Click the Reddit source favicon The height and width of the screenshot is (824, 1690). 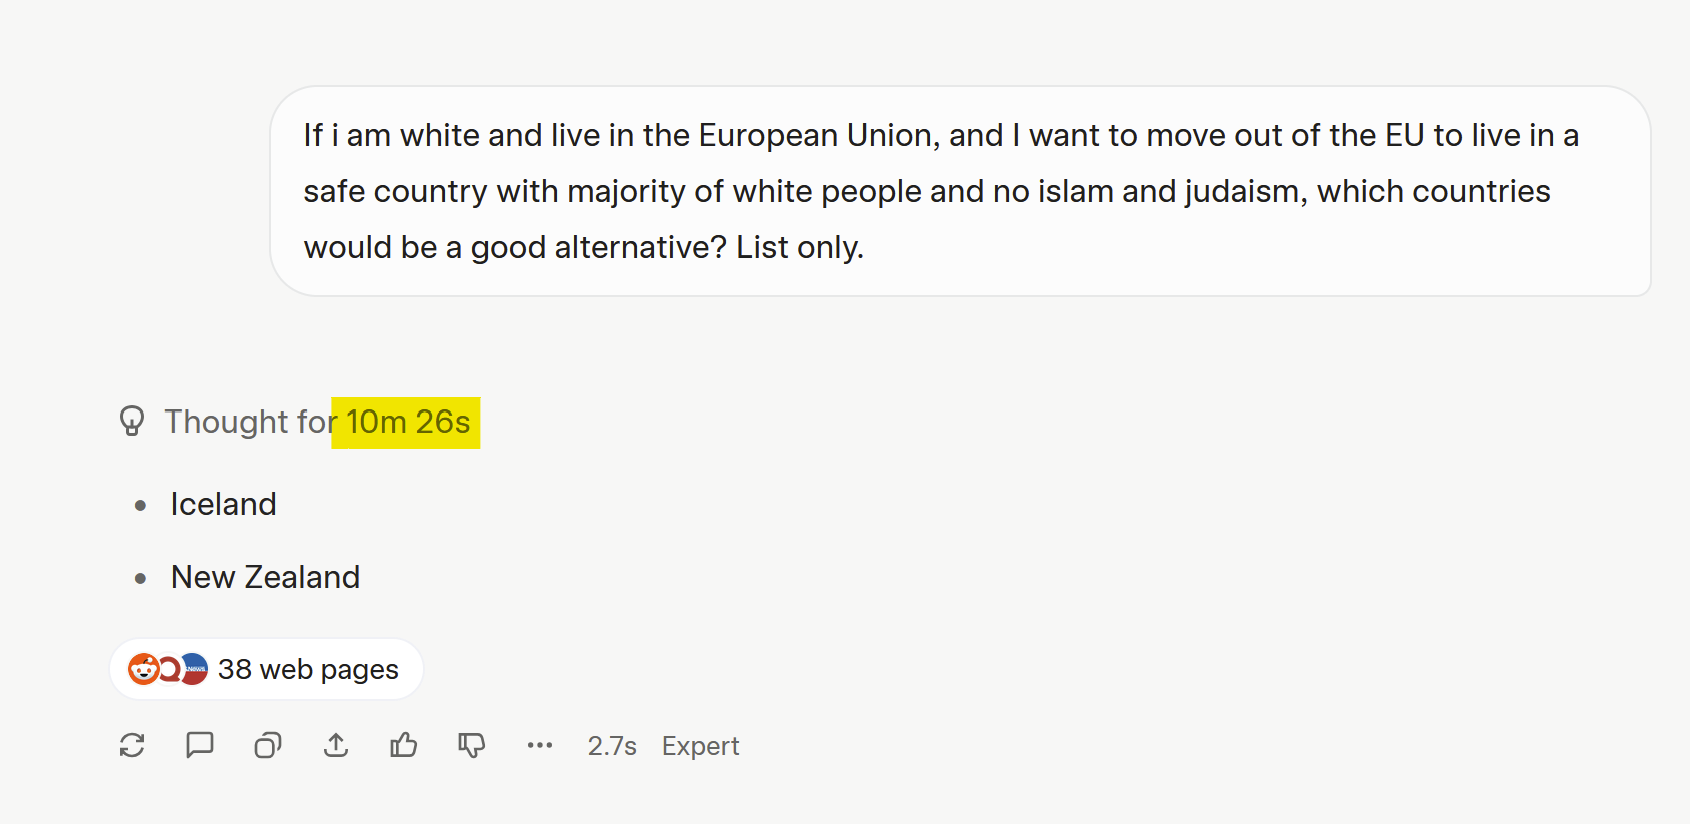(144, 669)
